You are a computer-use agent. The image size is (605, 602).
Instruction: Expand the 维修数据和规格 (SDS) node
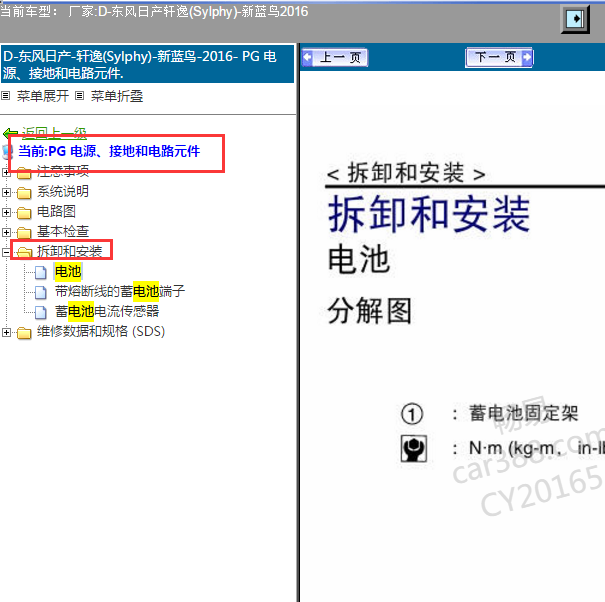click(6, 332)
